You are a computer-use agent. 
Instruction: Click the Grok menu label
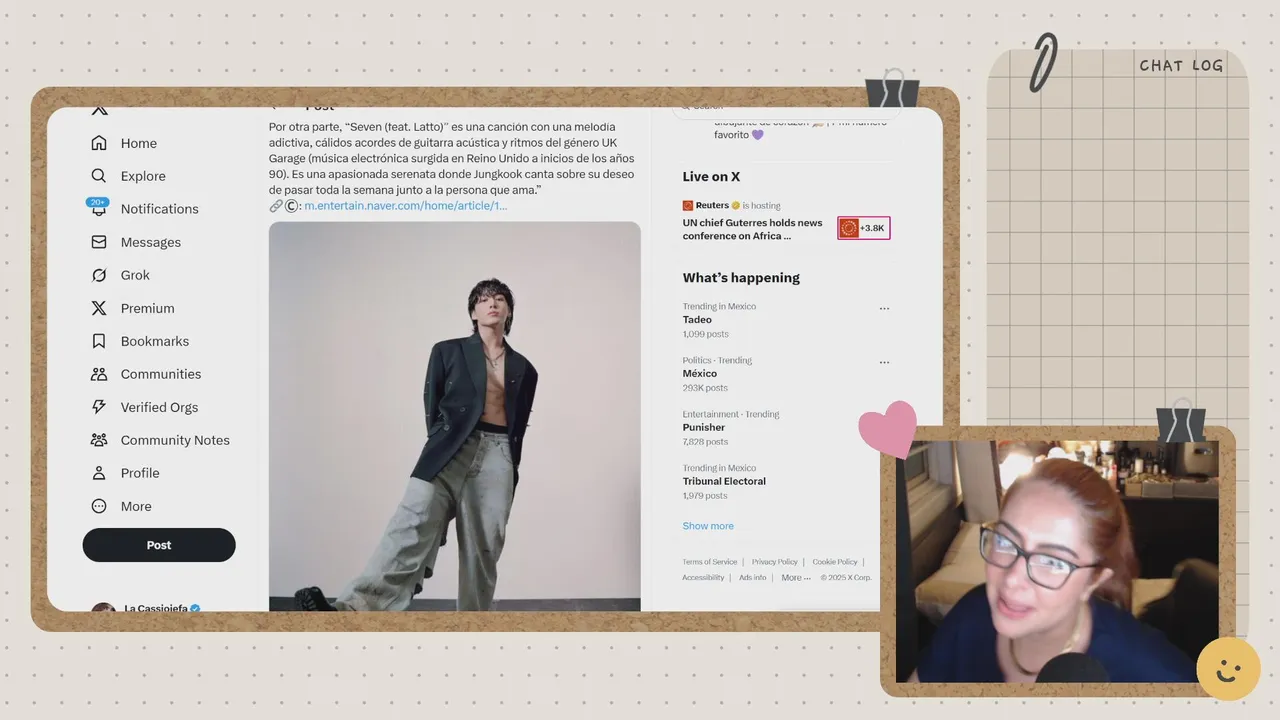click(x=135, y=275)
